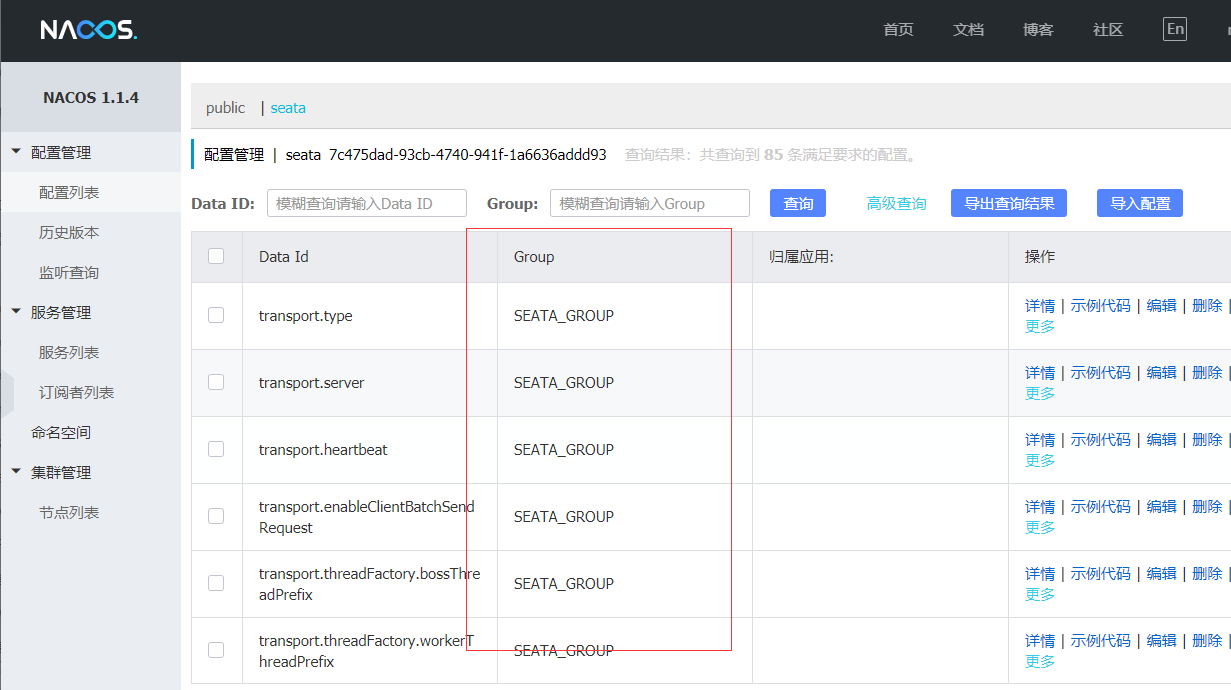Click the sidebar collapse handle
Image resolution: width=1231 pixels, height=690 pixels.
(x=7, y=392)
